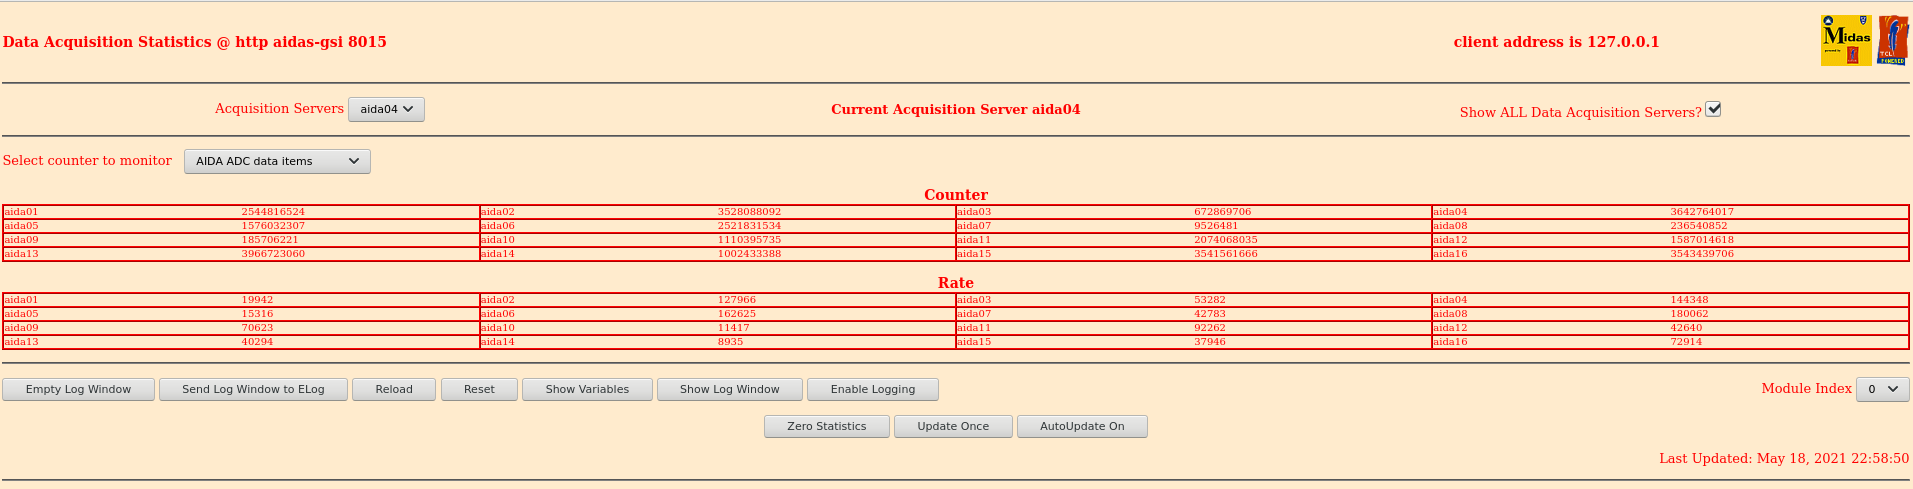Click the Midas logo icon

1845,41
